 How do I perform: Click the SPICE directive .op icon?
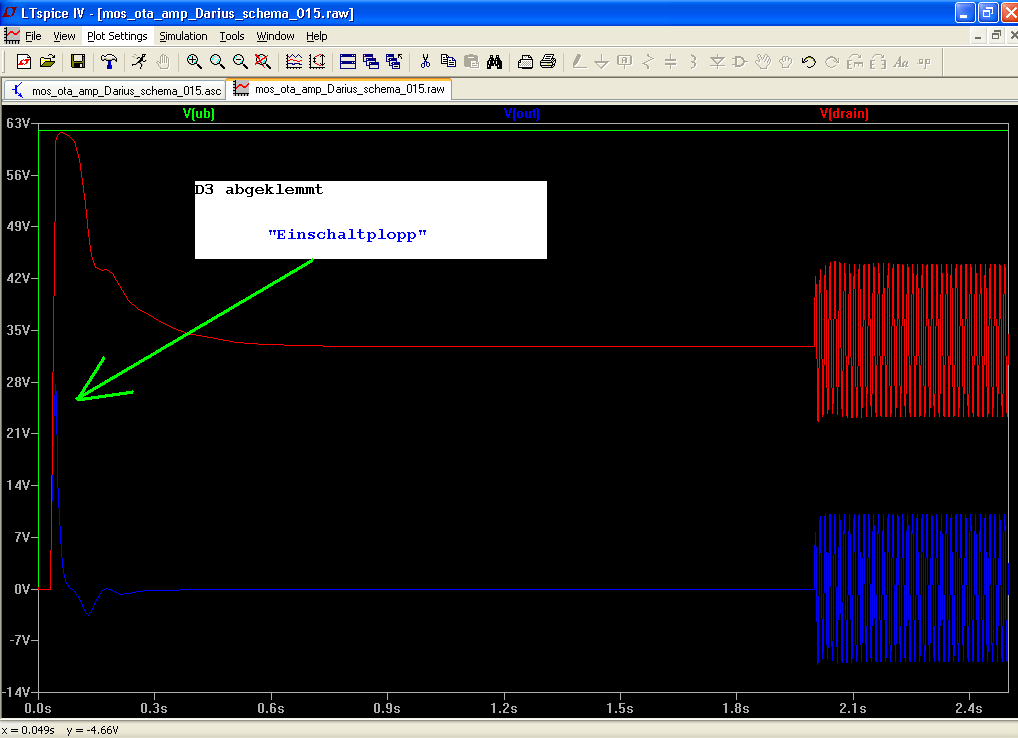pyautogui.click(x=924, y=62)
